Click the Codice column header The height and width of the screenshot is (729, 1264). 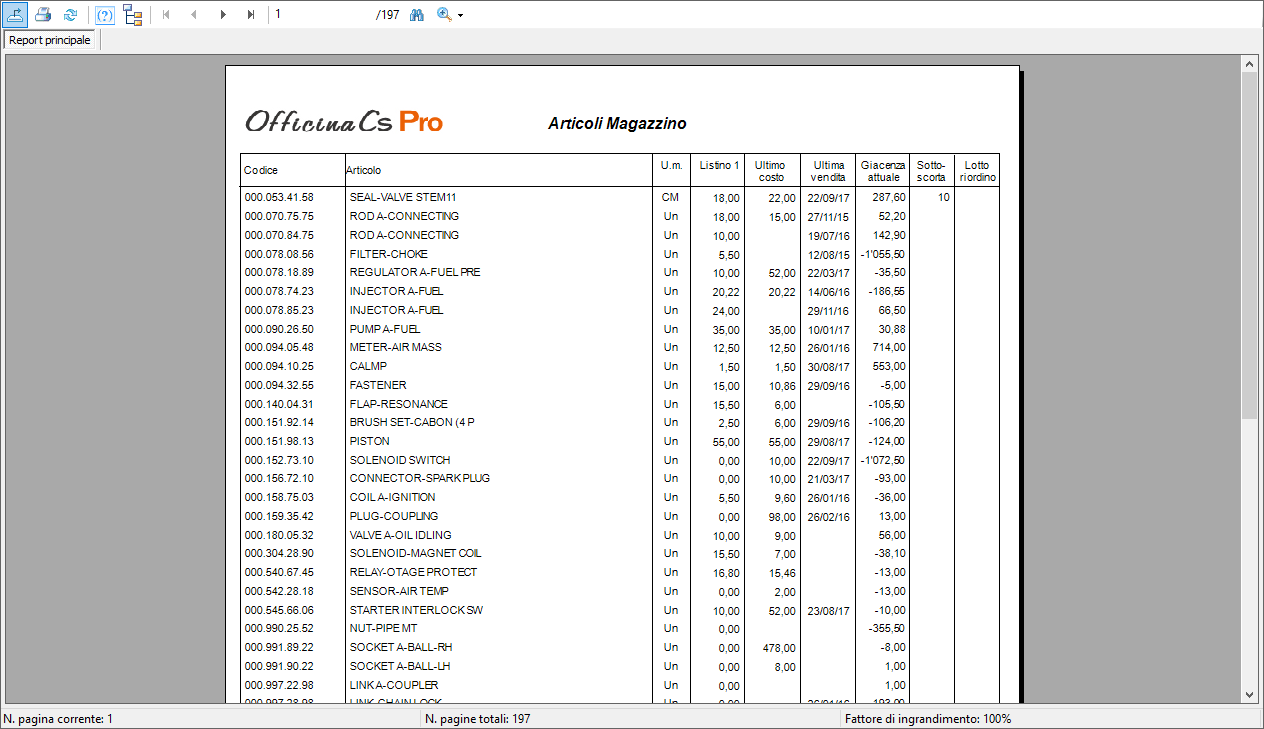[261, 170]
